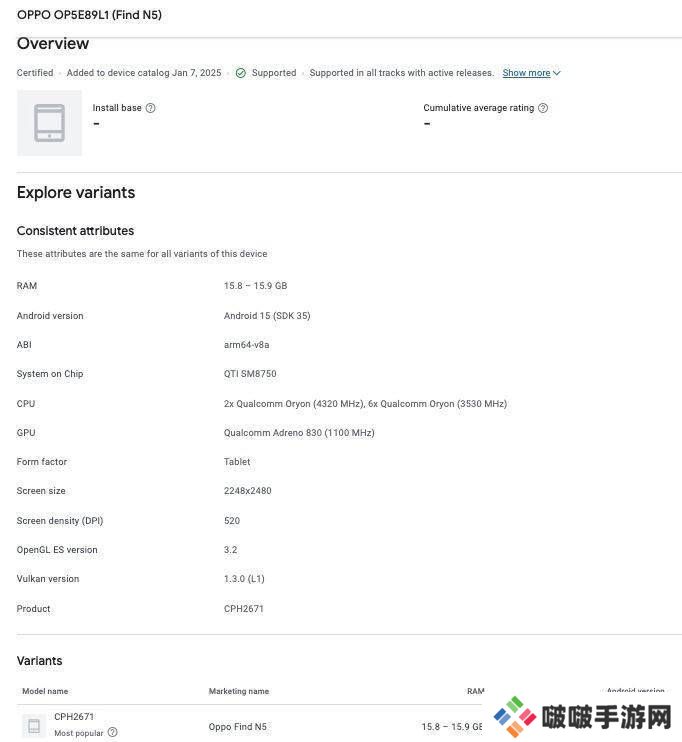Image resolution: width=682 pixels, height=742 pixels.
Task: Select the Oppo Find N5 marketing name
Action: coord(238,726)
